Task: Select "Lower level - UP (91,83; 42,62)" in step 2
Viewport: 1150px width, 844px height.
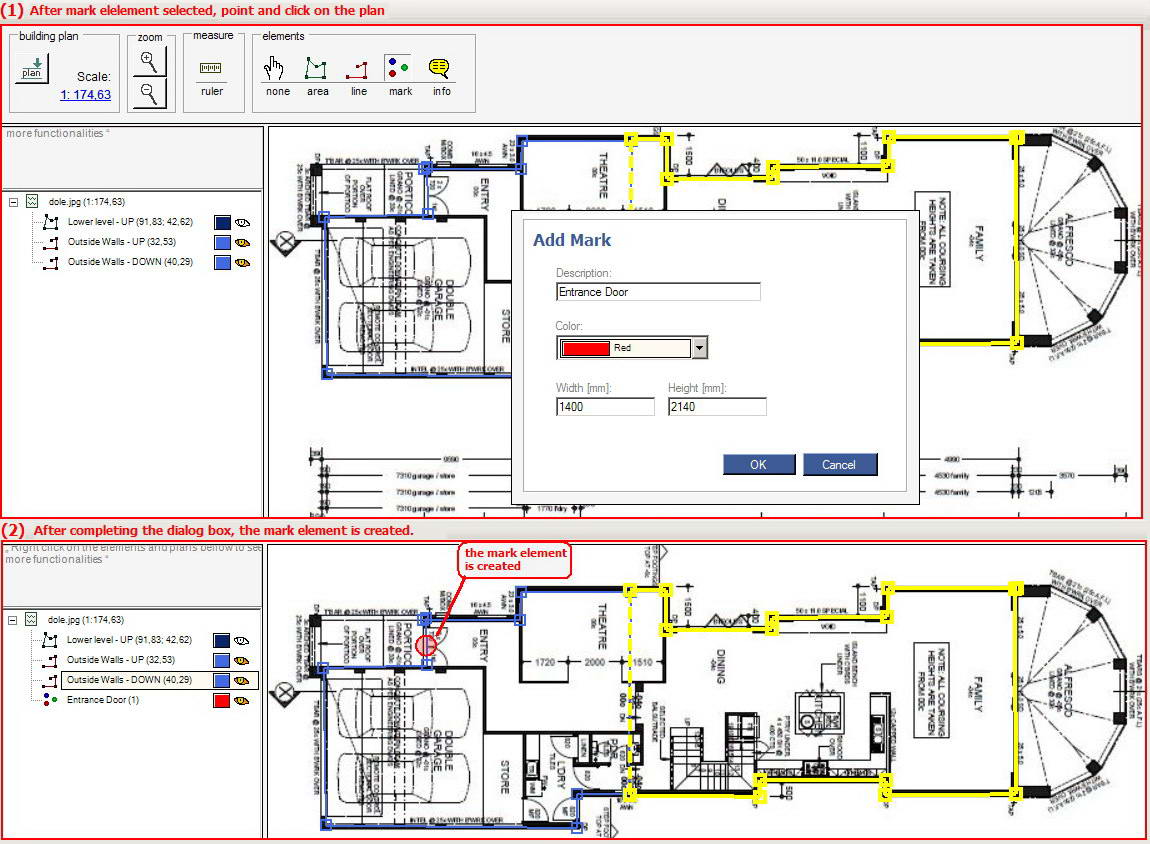Action: click(x=129, y=639)
